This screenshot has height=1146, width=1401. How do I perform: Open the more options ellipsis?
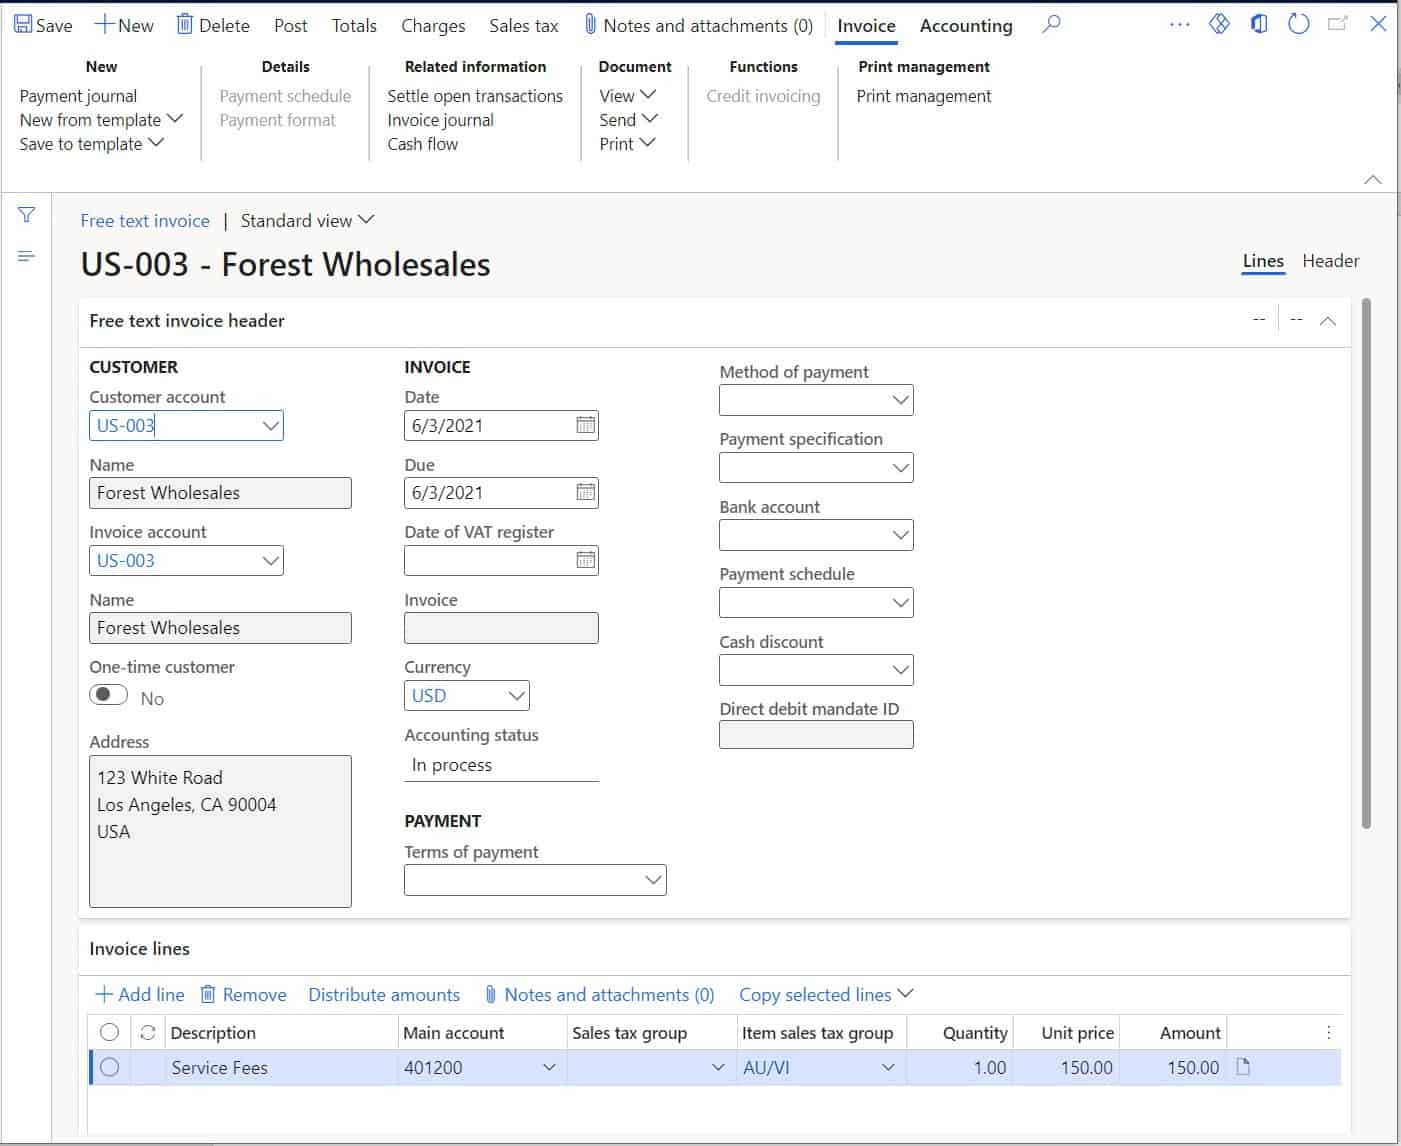1180,25
